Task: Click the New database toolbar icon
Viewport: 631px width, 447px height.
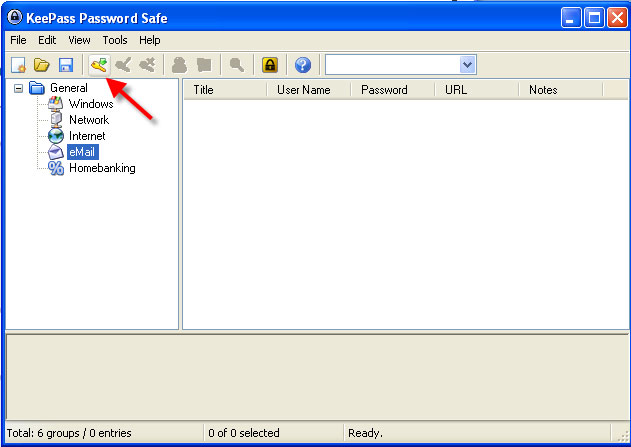Action: click(x=18, y=65)
